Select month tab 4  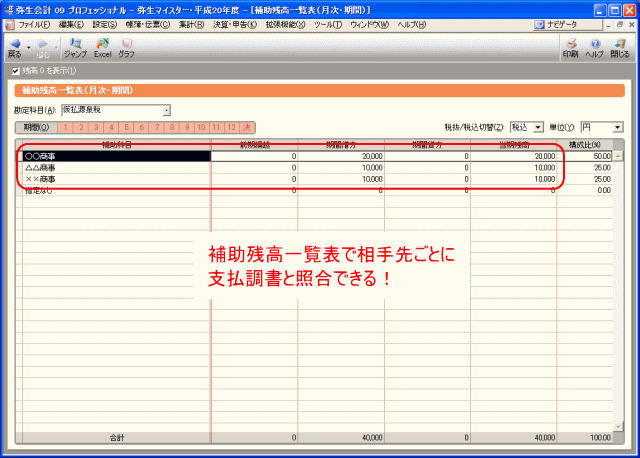(111, 127)
